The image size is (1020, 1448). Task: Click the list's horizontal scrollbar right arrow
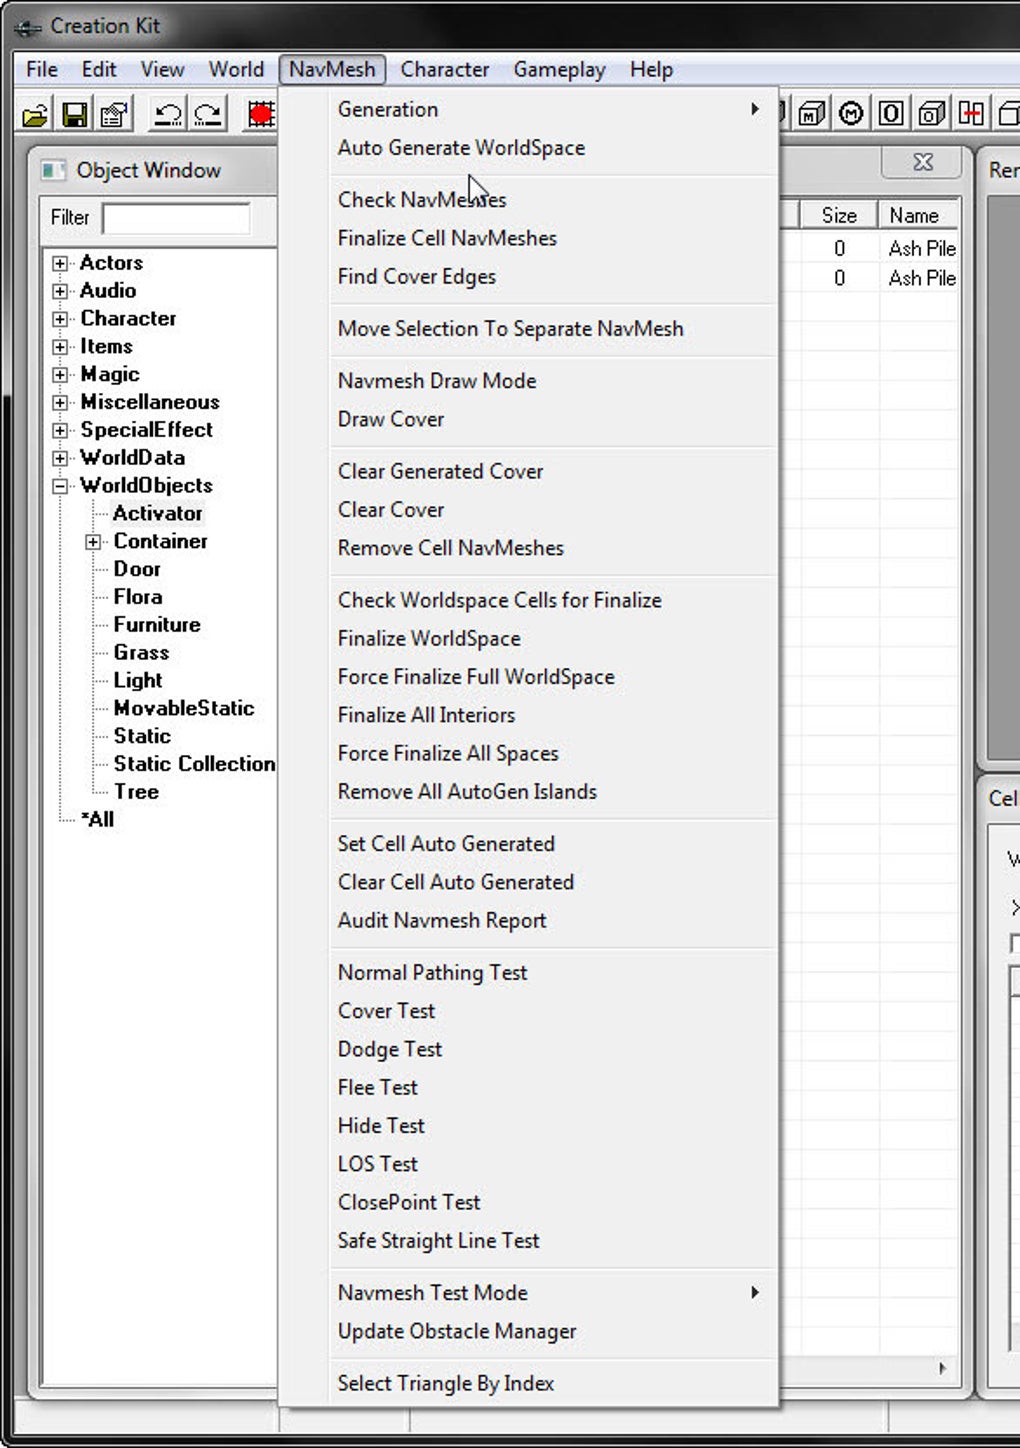[x=942, y=1368]
